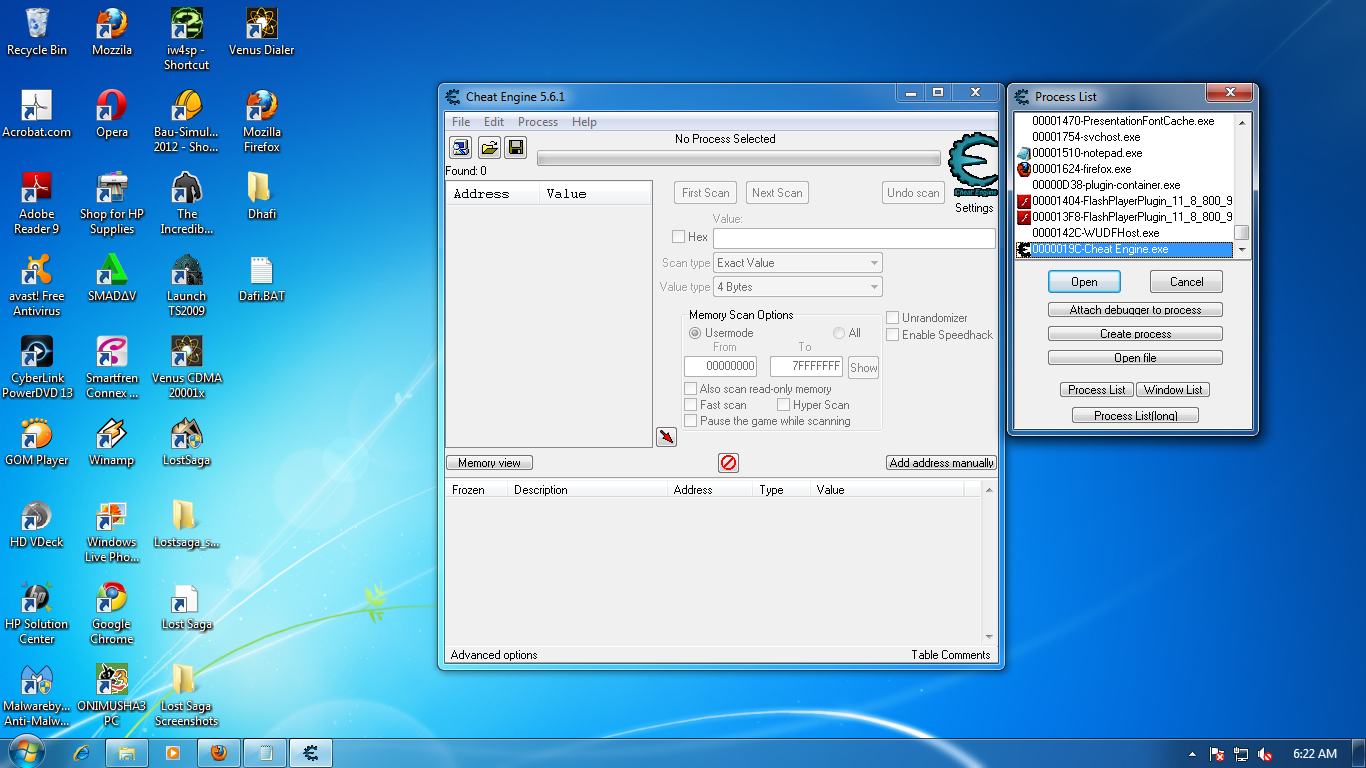This screenshot has width=1366, height=768.
Task: Open the Value type dropdown
Action: click(x=798, y=287)
